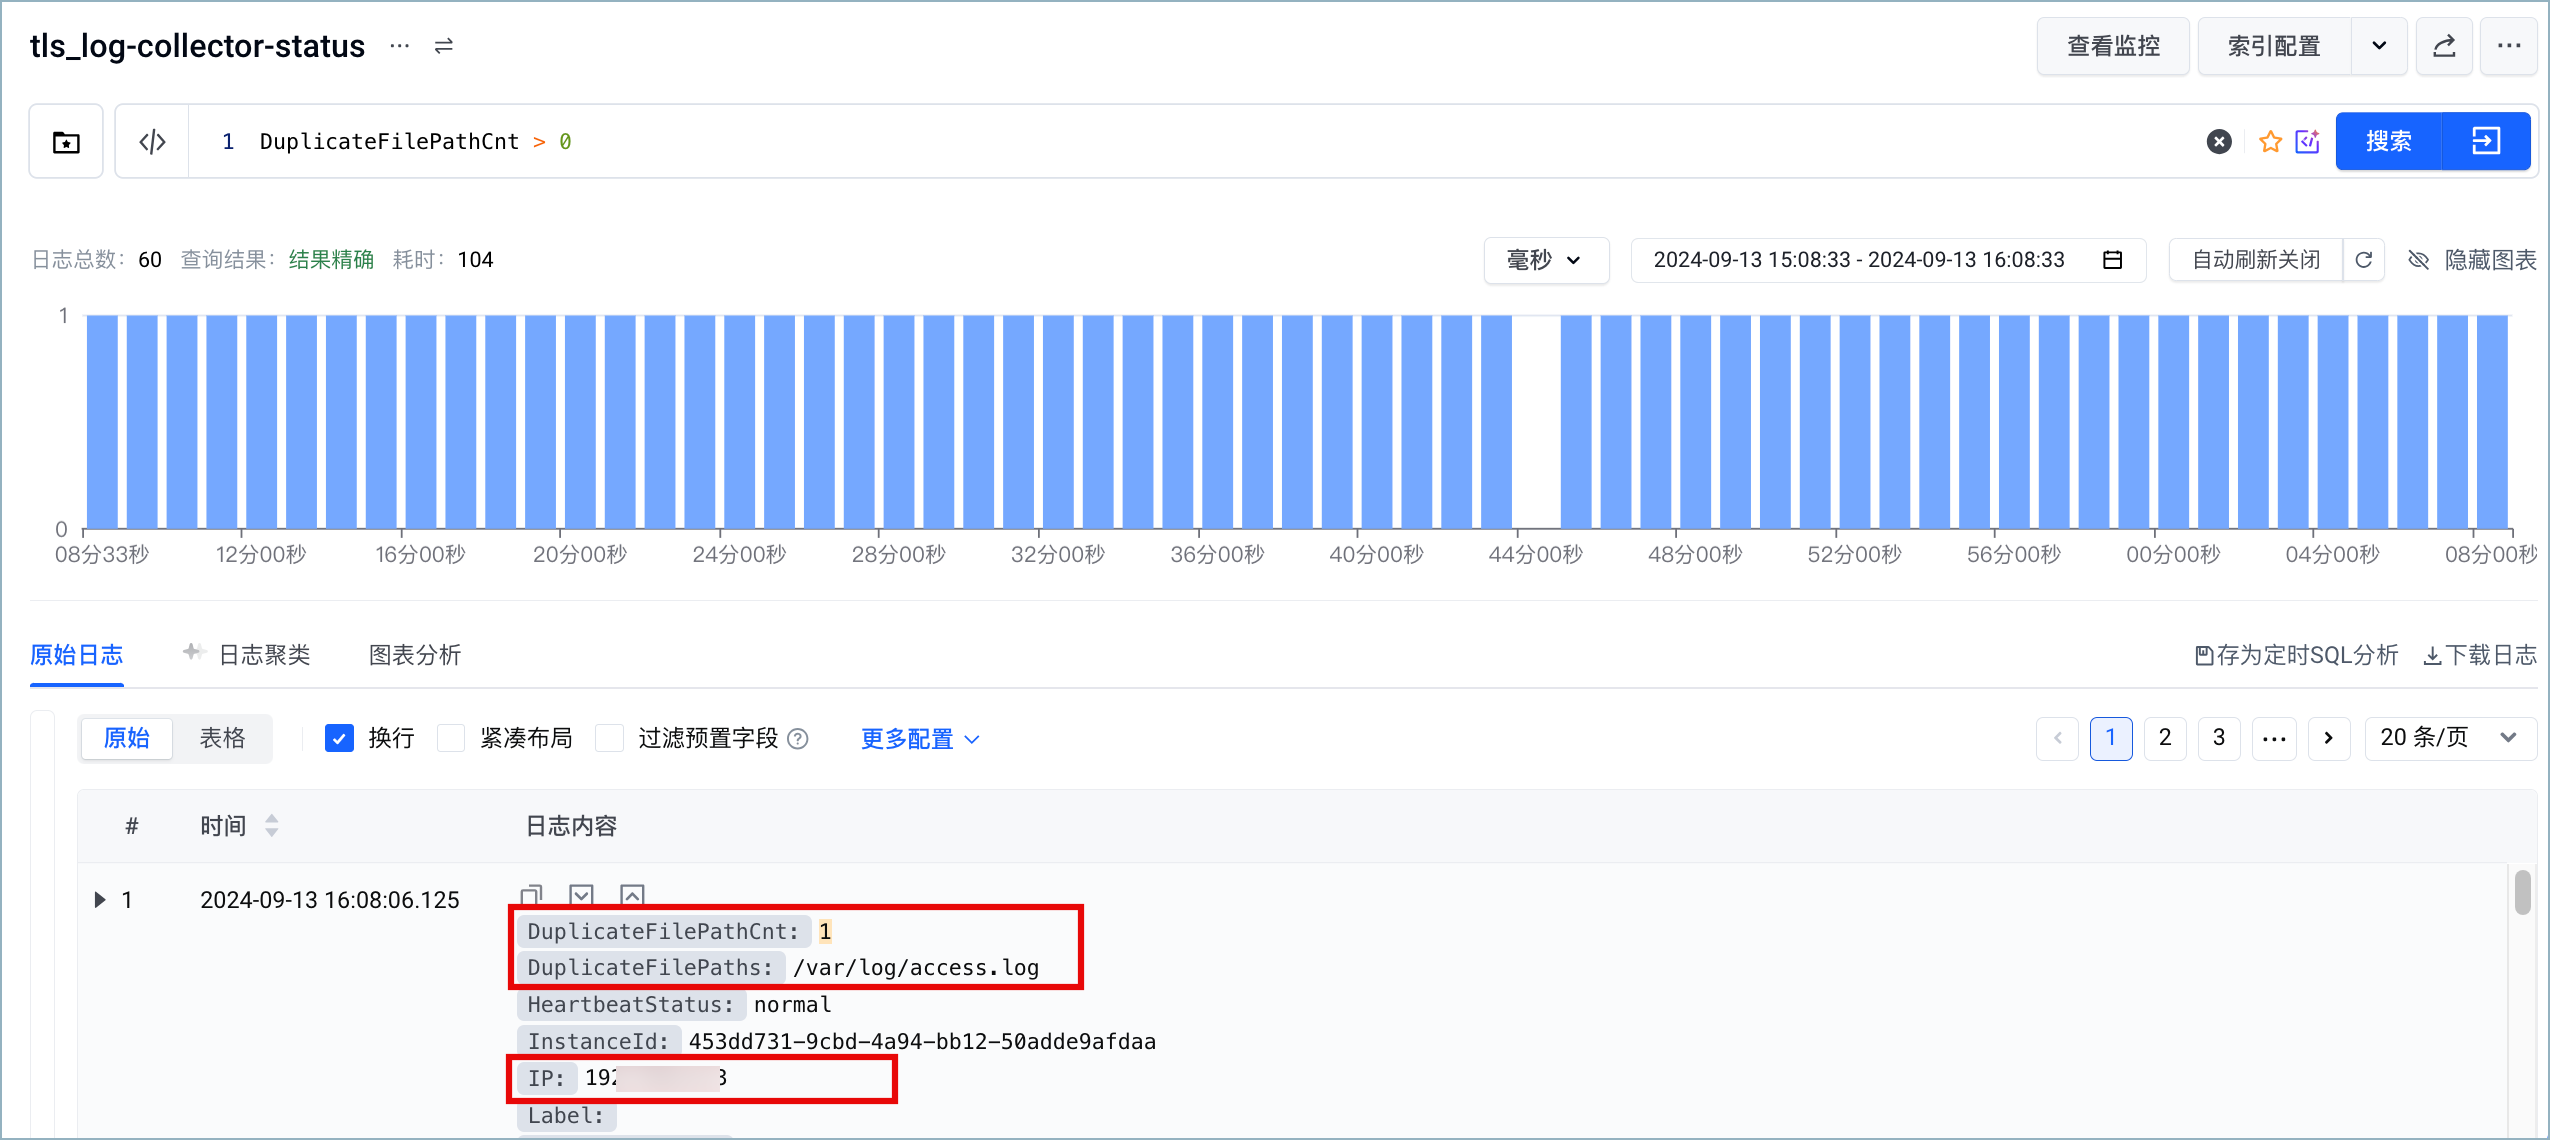Click the share icon in header

pyautogui.click(x=2444, y=46)
